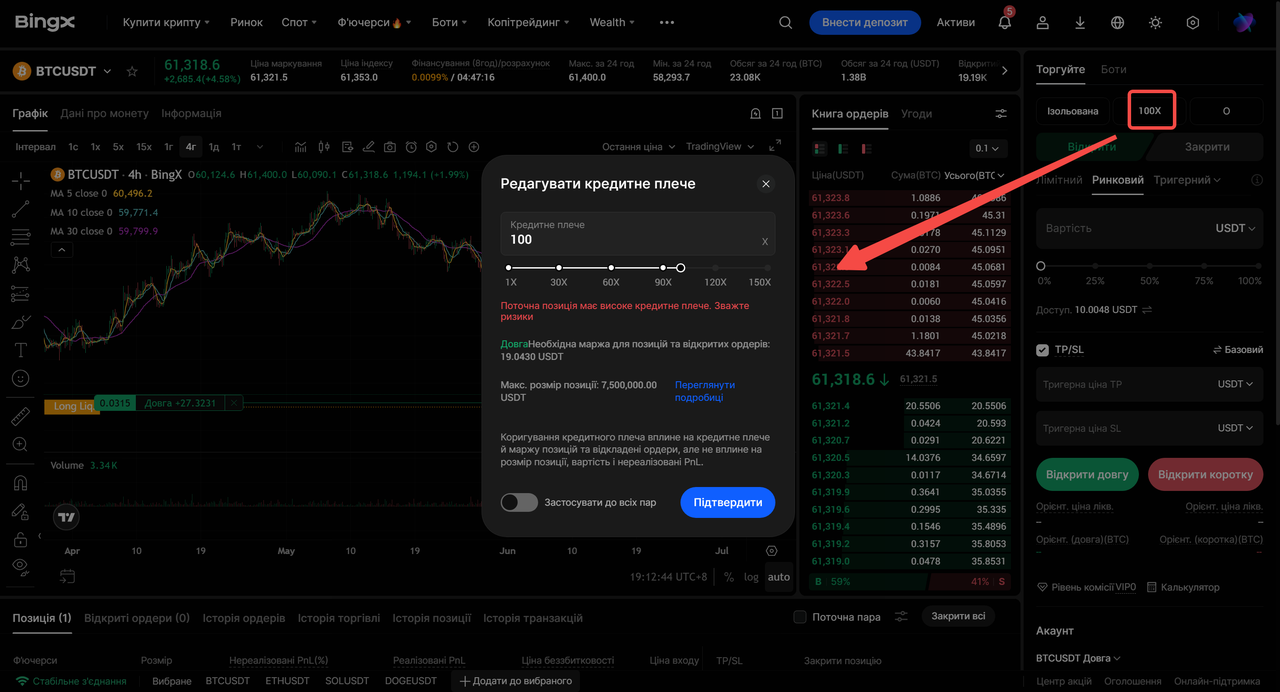Follow the 'Переглянути подробиці' link

pos(705,391)
